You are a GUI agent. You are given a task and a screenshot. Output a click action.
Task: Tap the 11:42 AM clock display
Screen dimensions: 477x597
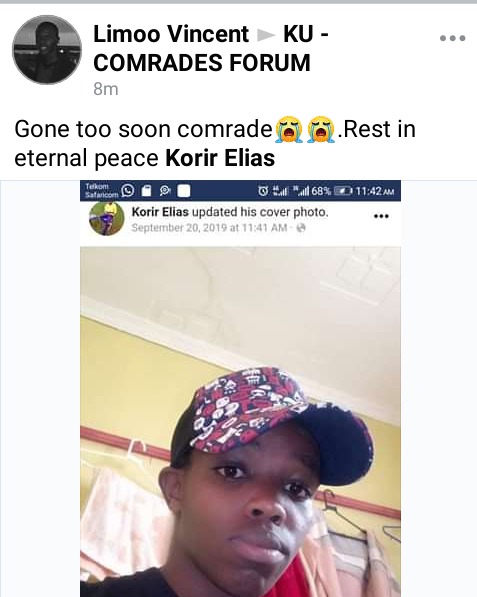pos(375,191)
